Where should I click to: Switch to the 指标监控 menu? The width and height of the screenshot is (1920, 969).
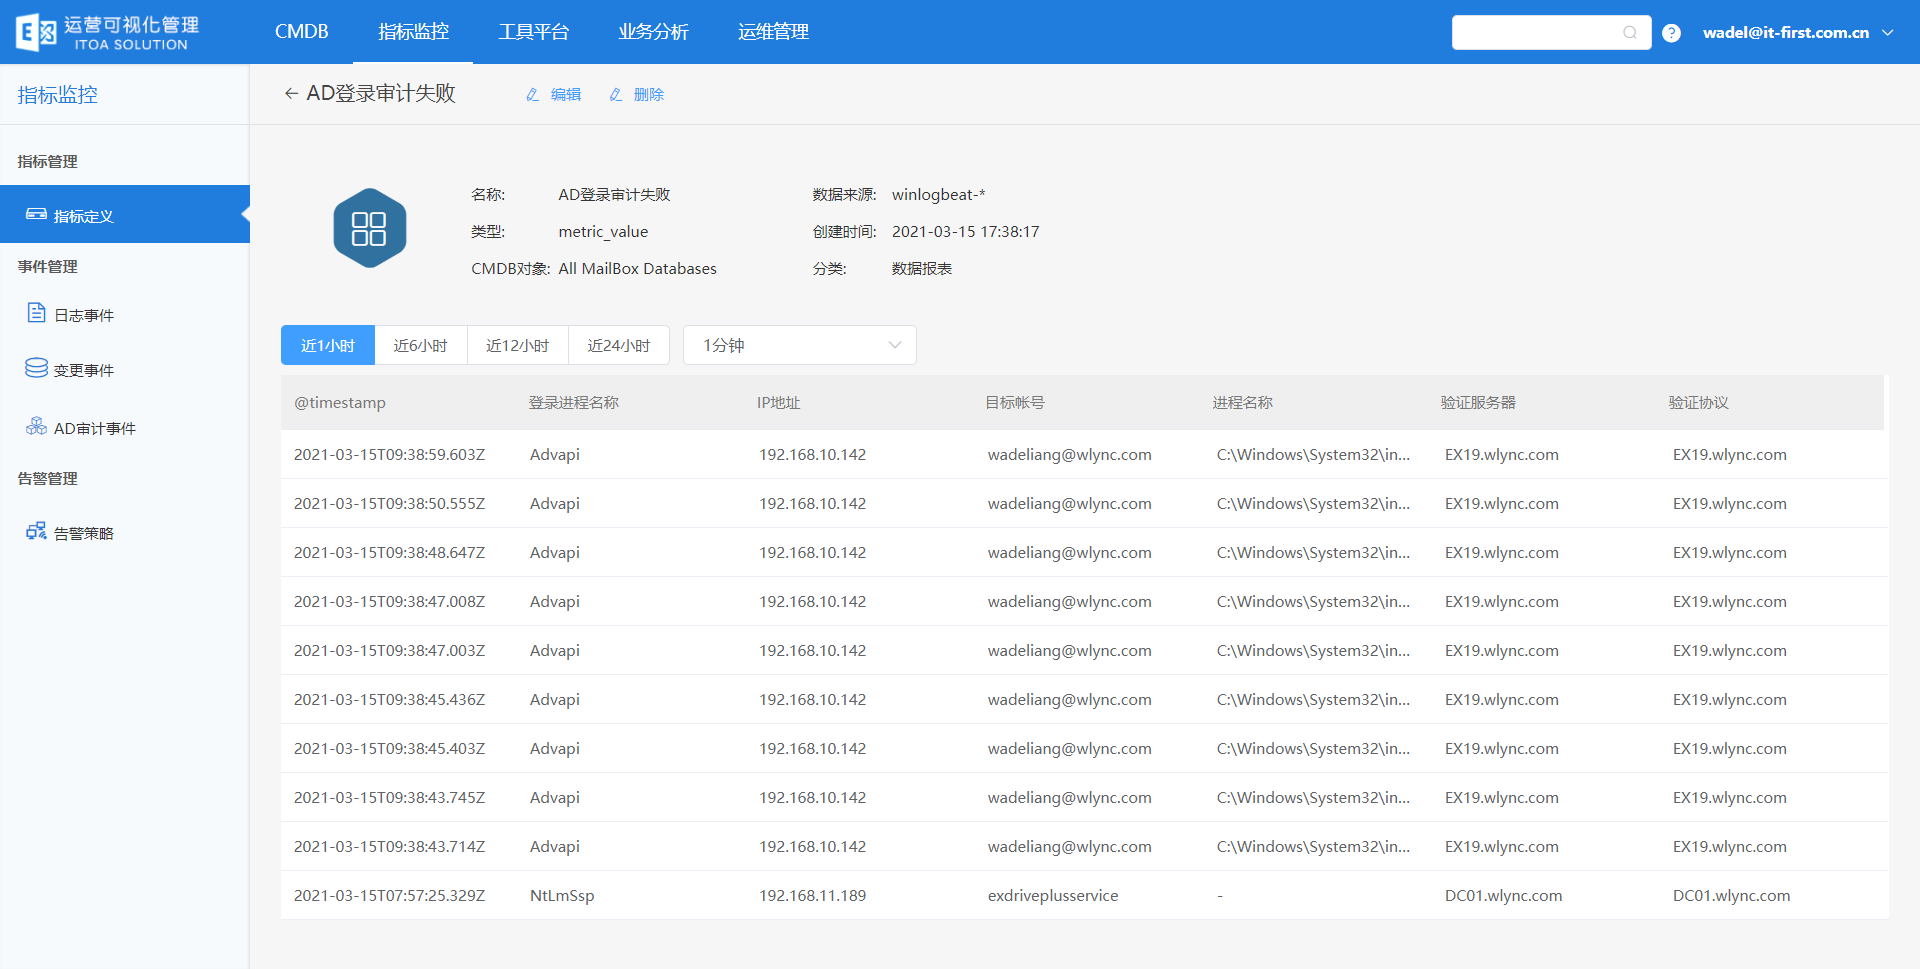tap(413, 32)
